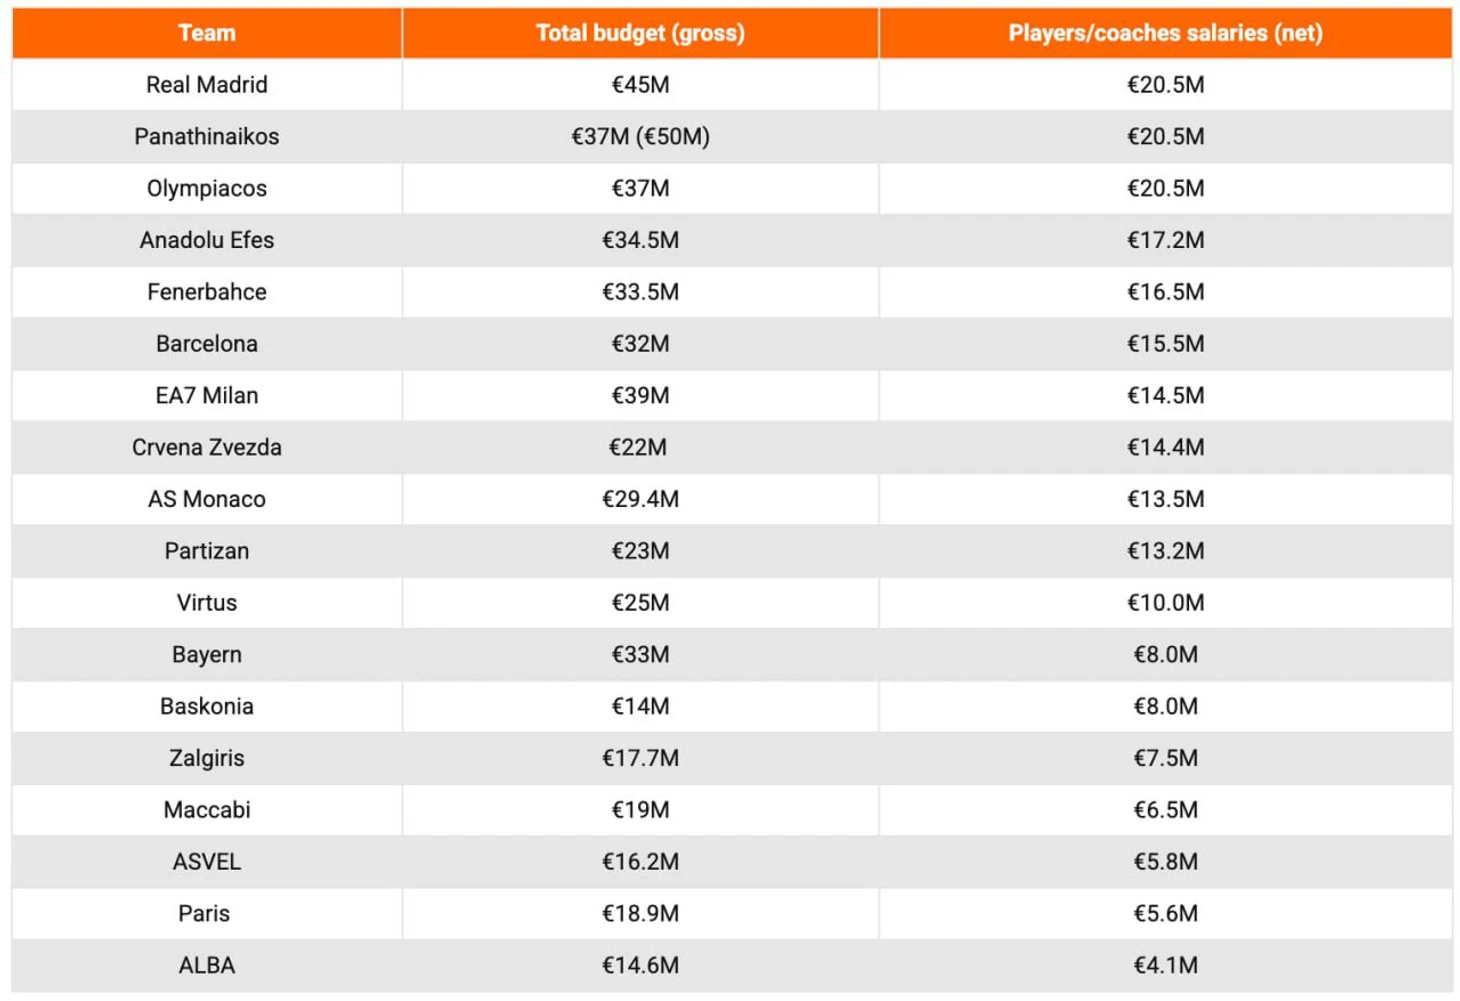Image resolution: width=1460 pixels, height=1001 pixels.
Task: Click Panathinaikos budget €37M (€50M) cell
Action: pos(640,137)
